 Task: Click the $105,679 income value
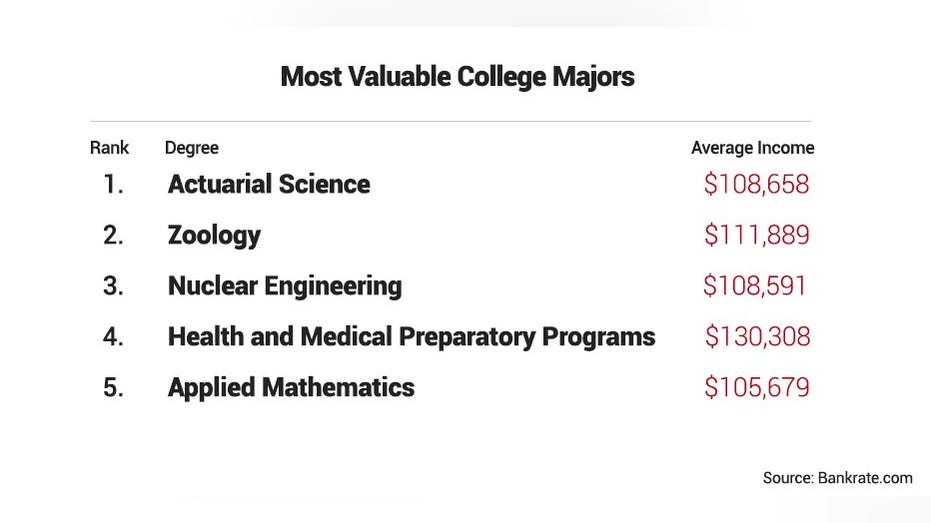(x=757, y=387)
